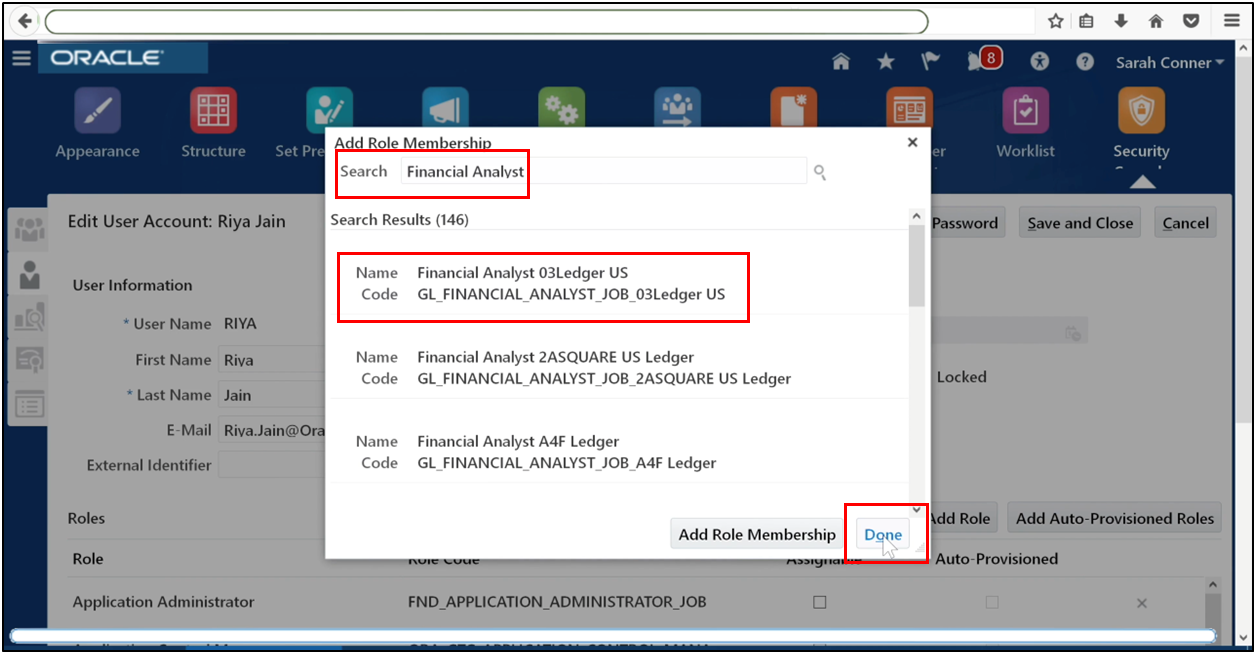Image resolution: width=1256 pixels, height=656 pixels.
Task: Run search with the magnifier icon
Action: tap(819, 171)
